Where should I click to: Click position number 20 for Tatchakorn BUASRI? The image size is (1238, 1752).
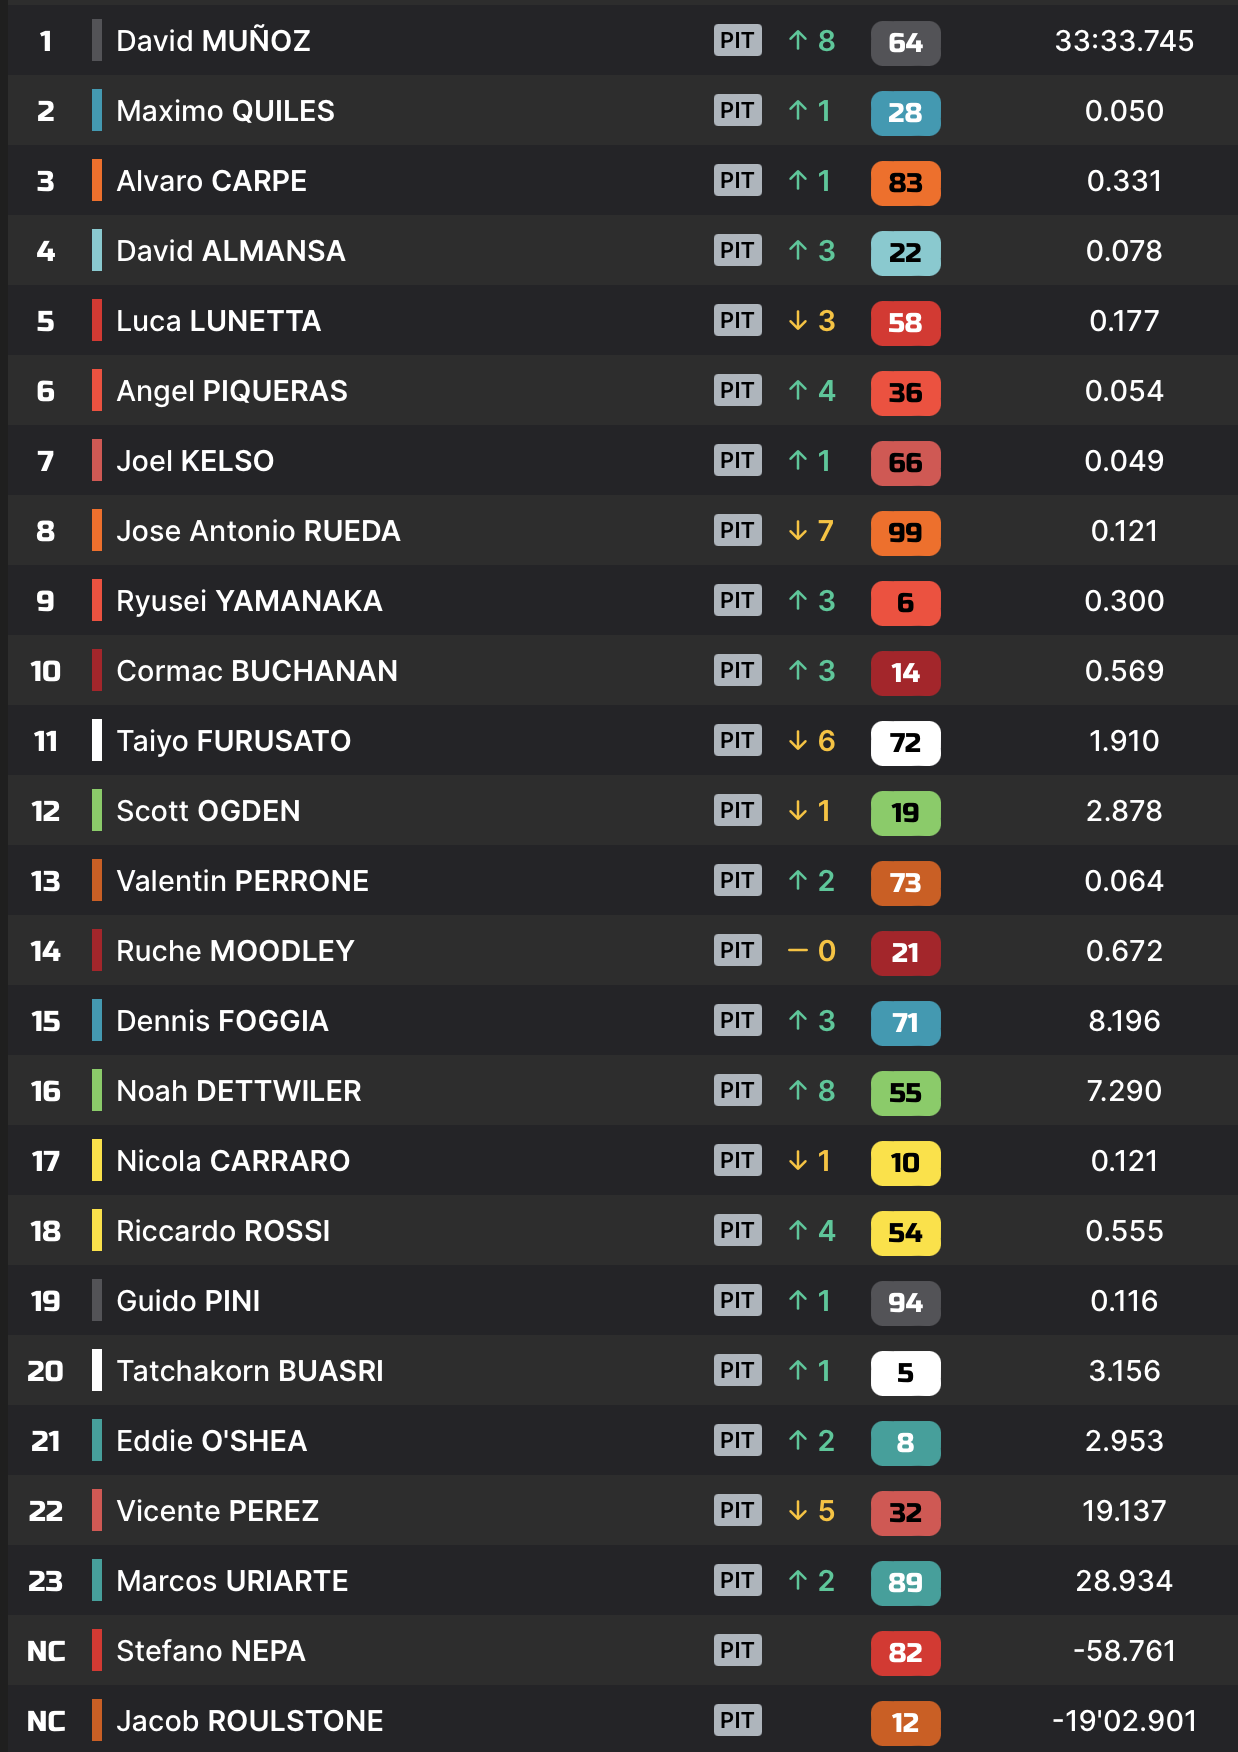coord(46,1371)
